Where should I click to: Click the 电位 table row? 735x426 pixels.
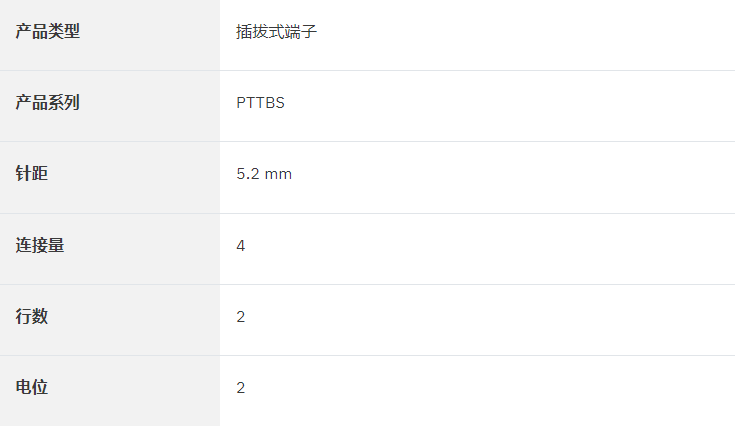coord(368,391)
